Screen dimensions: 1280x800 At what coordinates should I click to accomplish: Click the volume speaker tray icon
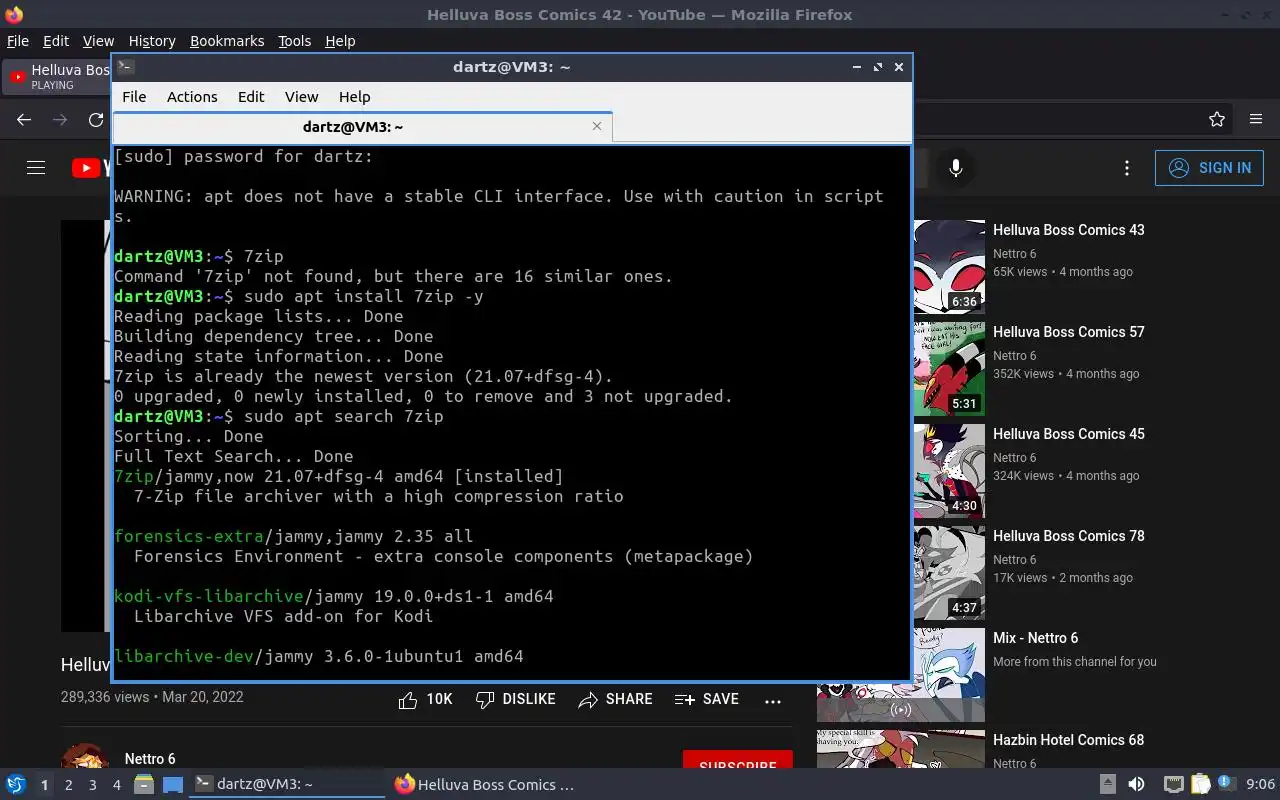click(1136, 785)
